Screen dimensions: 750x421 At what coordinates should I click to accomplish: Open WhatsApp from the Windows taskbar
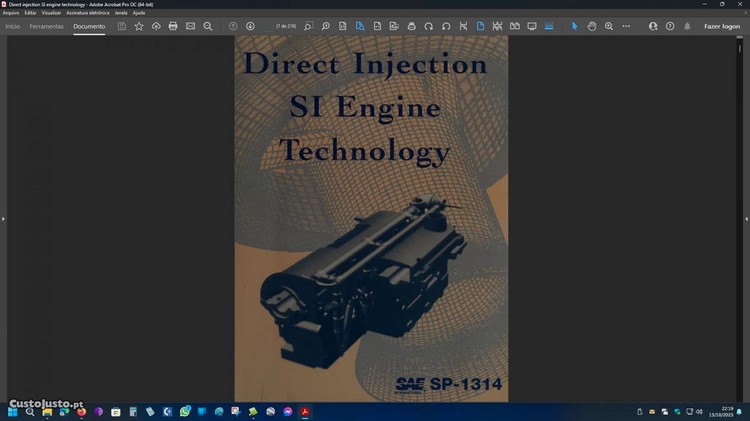[185, 411]
